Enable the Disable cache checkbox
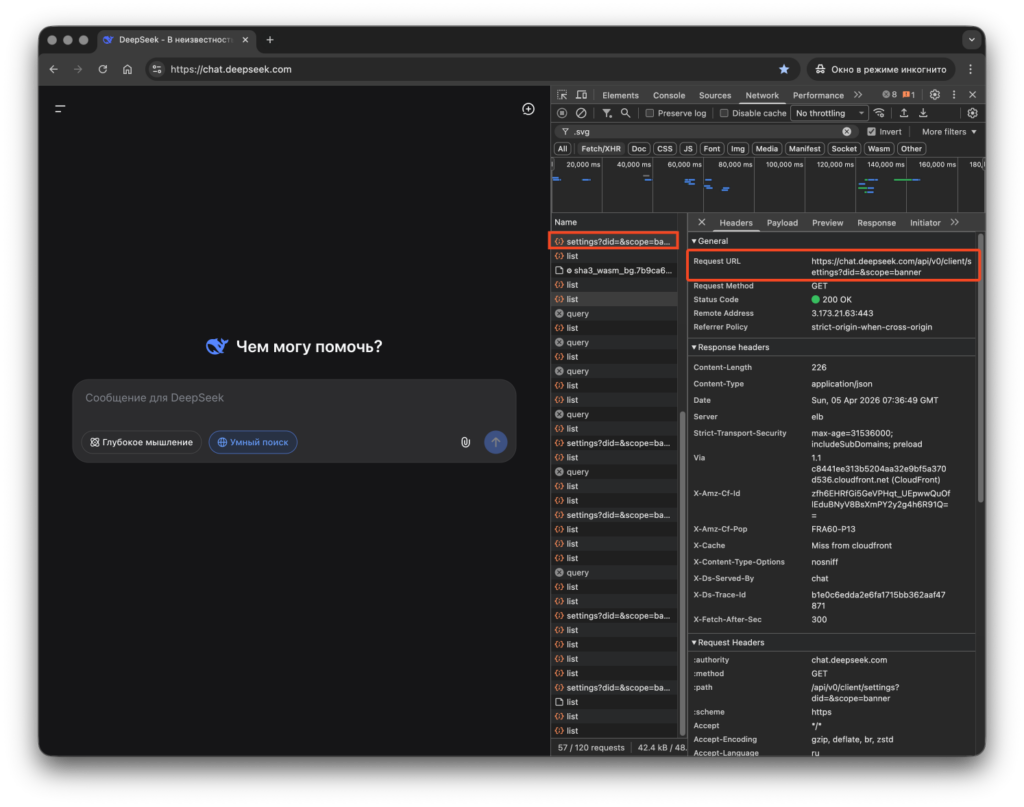Viewport: 1024px width, 807px height. pos(724,114)
